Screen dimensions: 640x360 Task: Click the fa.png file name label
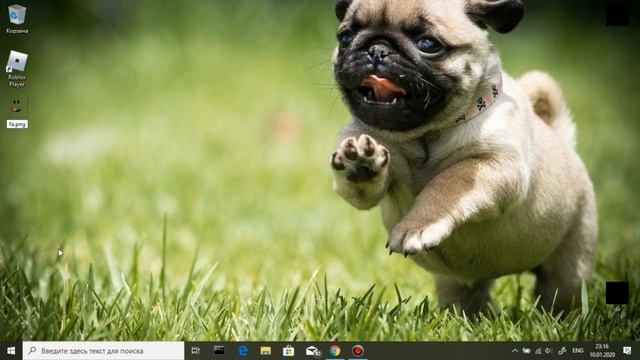tap(17, 124)
